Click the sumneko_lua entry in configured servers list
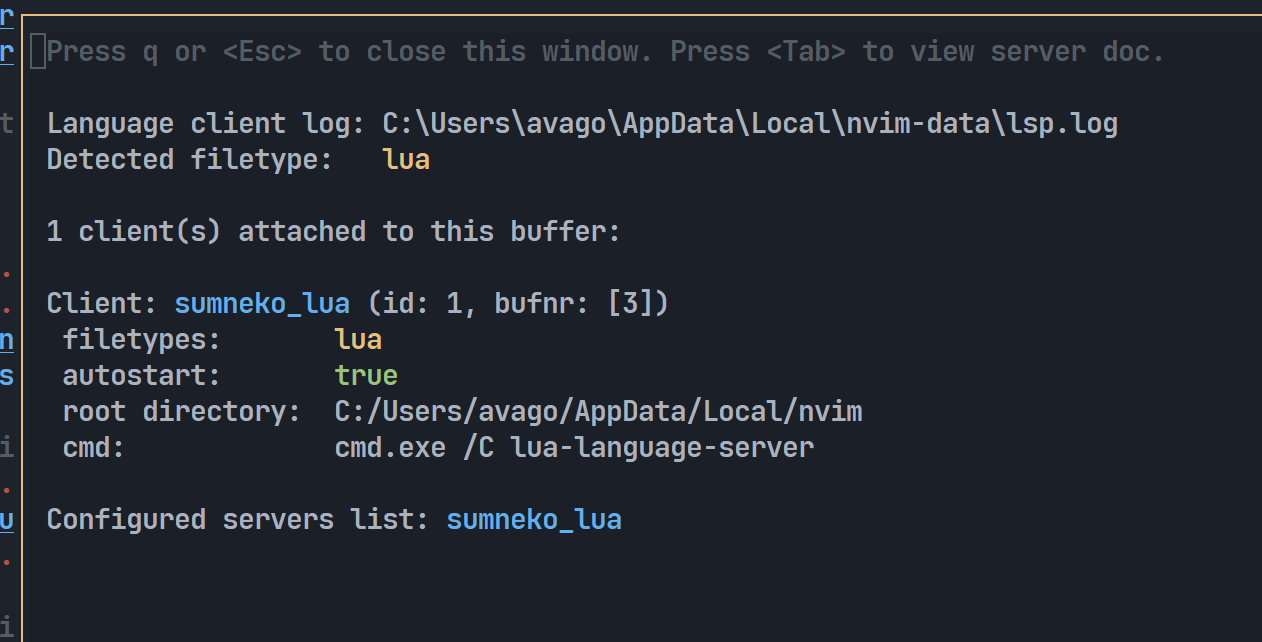The width and height of the screenshot is (1262, 642). click(x=533, y=519)
